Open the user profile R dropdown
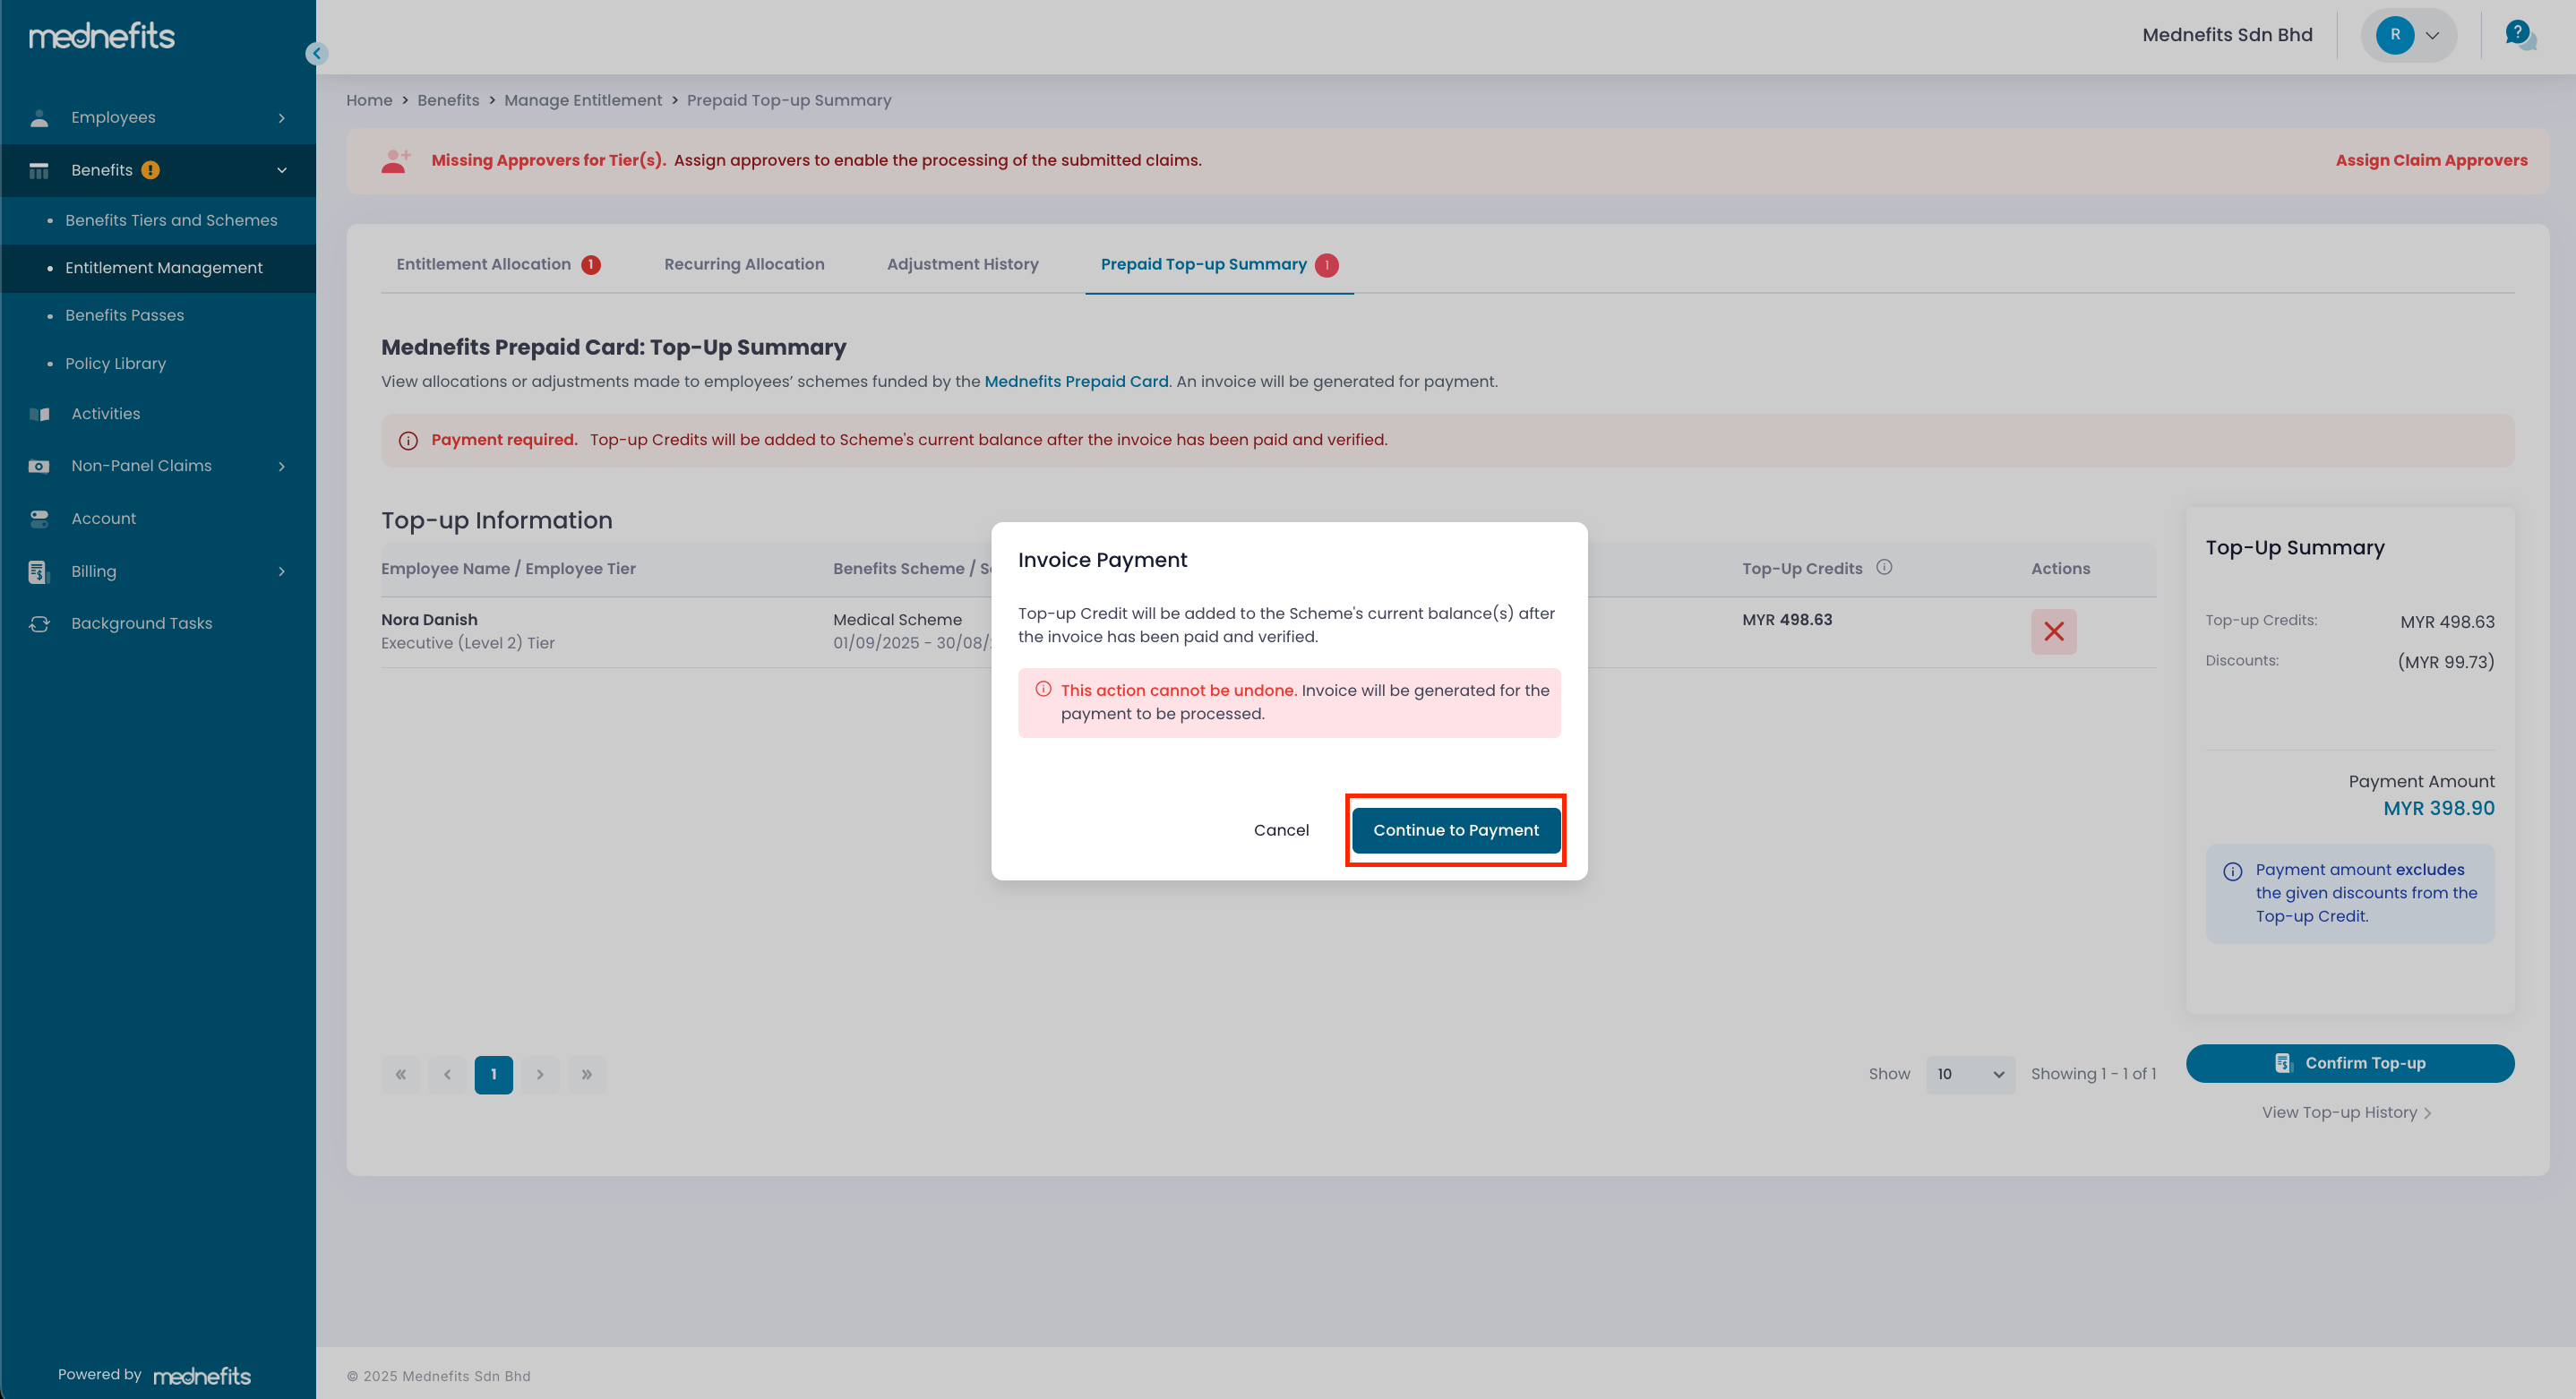Screen dimensions: 2576x1399 [x=2408, y=35]
